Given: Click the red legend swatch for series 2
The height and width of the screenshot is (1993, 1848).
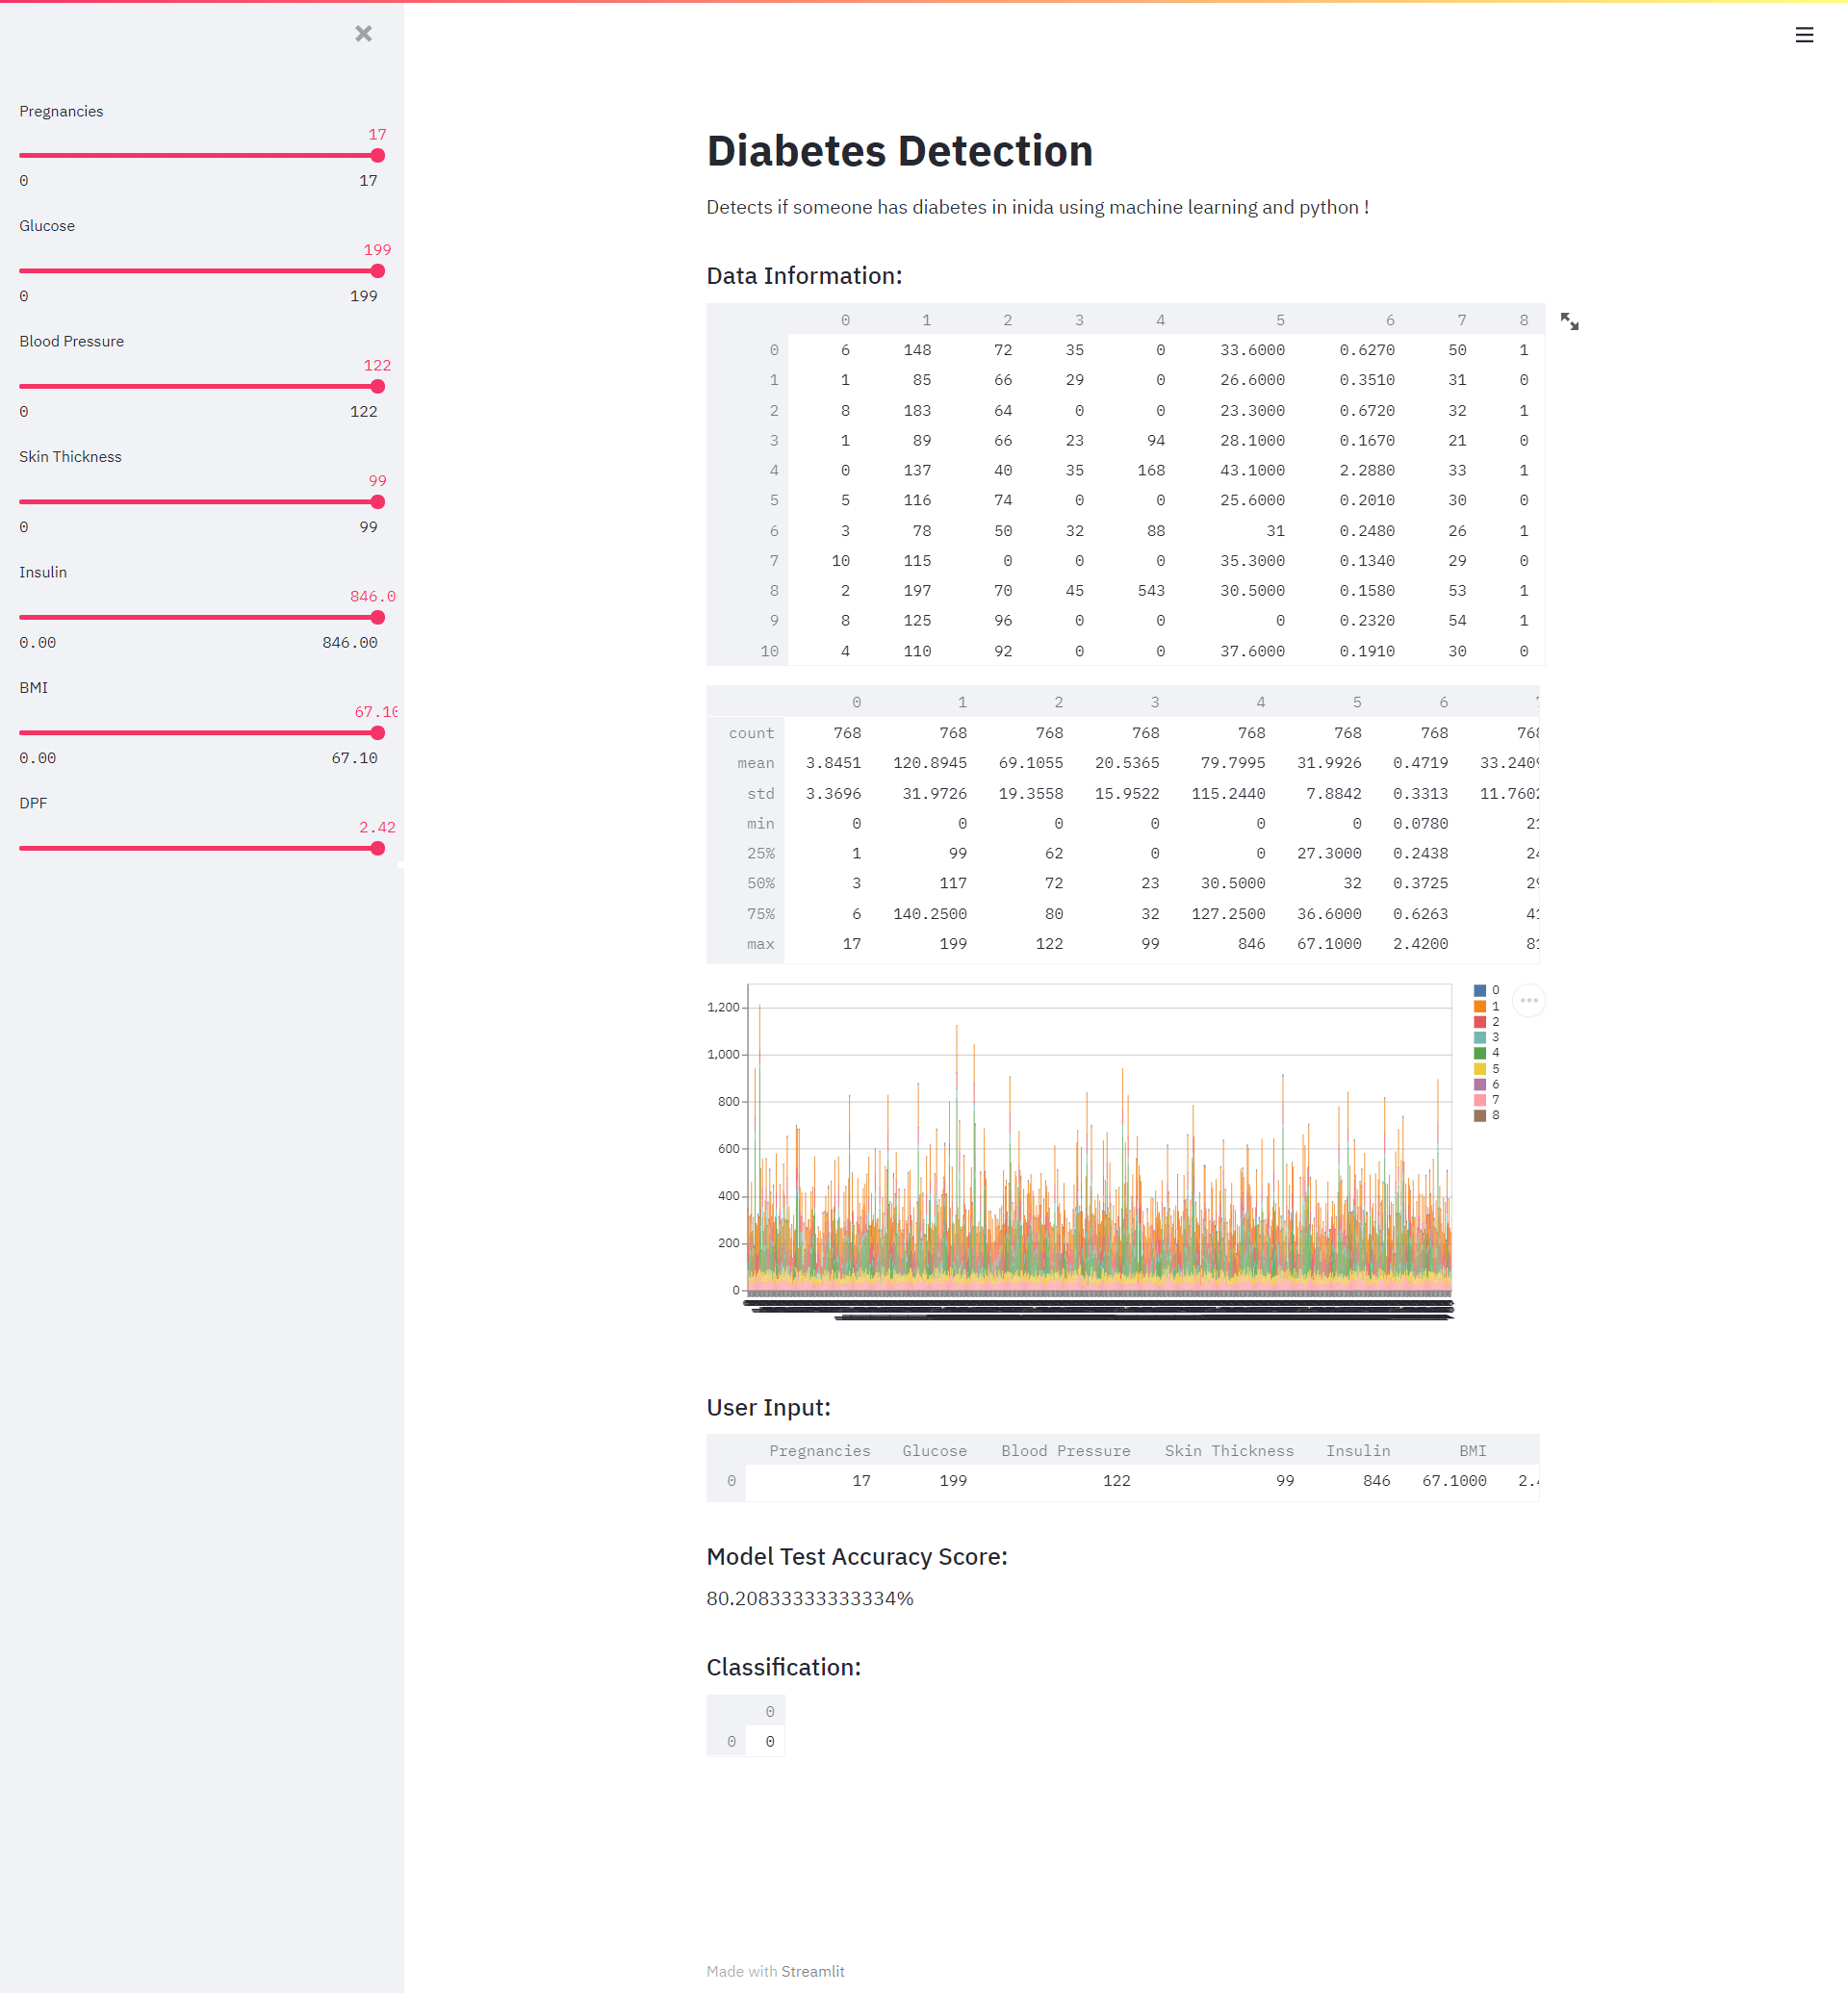Looking at the screenshot, I should click(1479, 1022).
